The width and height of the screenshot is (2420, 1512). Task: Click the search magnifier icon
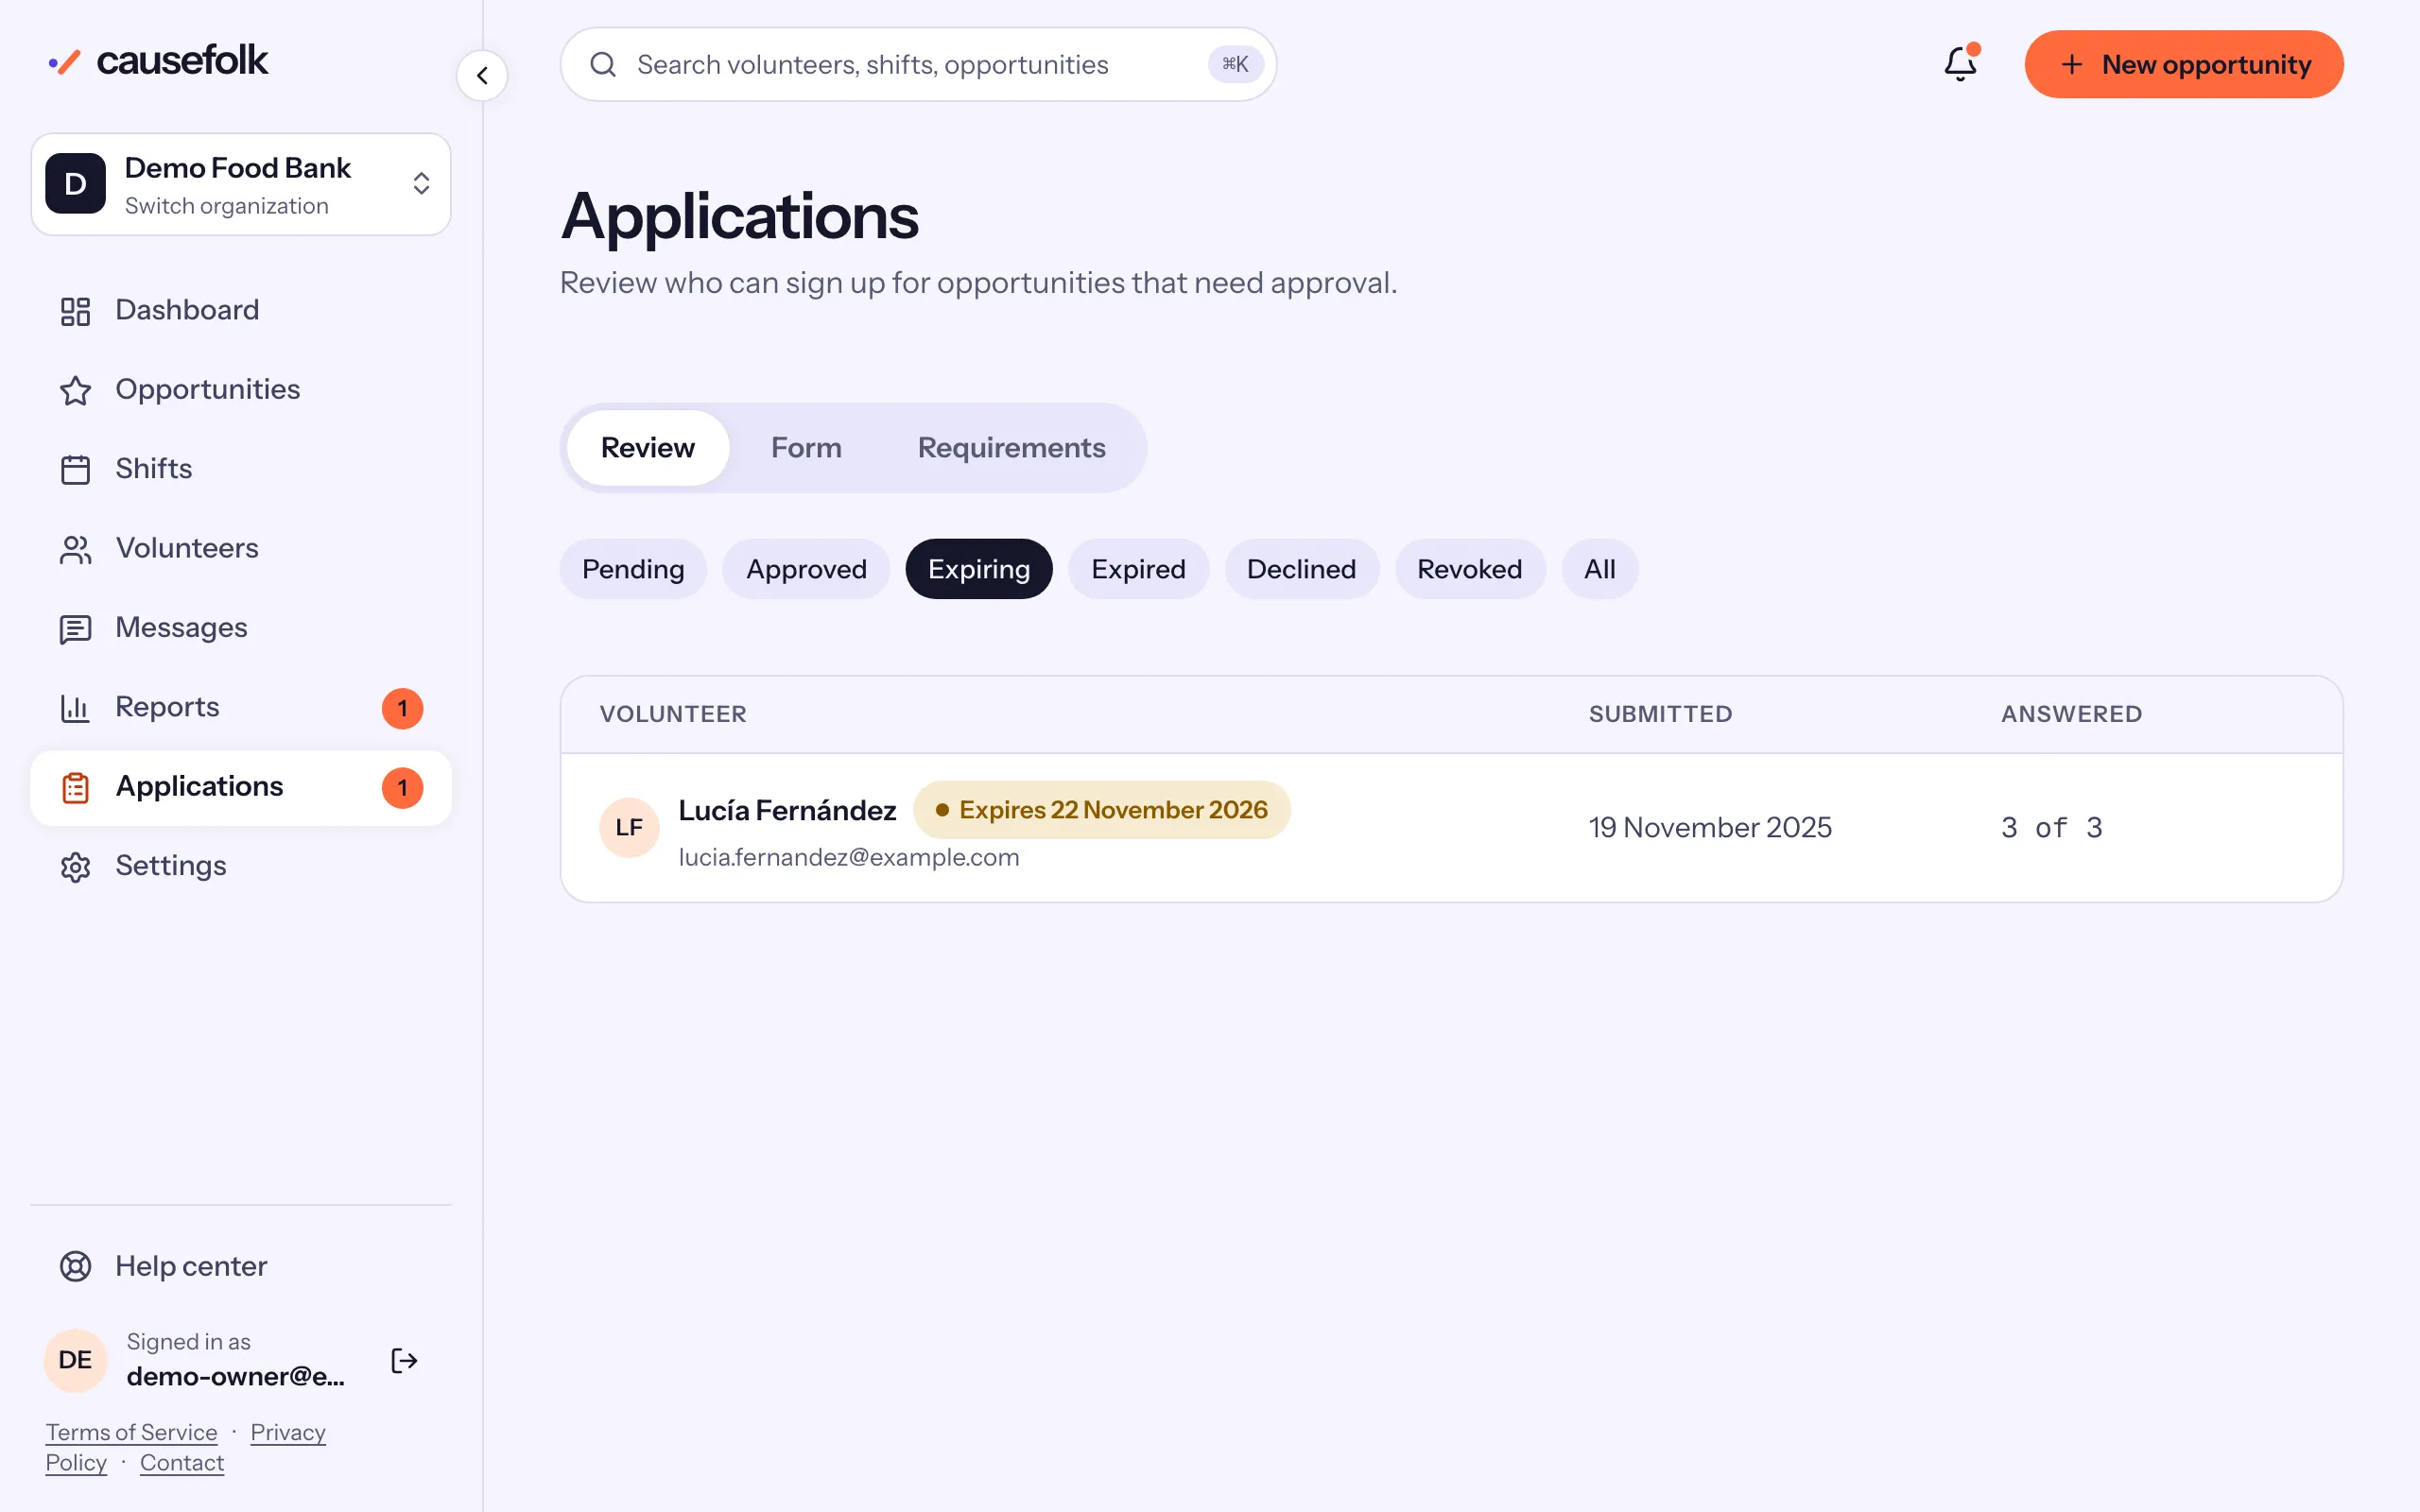[603, 65]
